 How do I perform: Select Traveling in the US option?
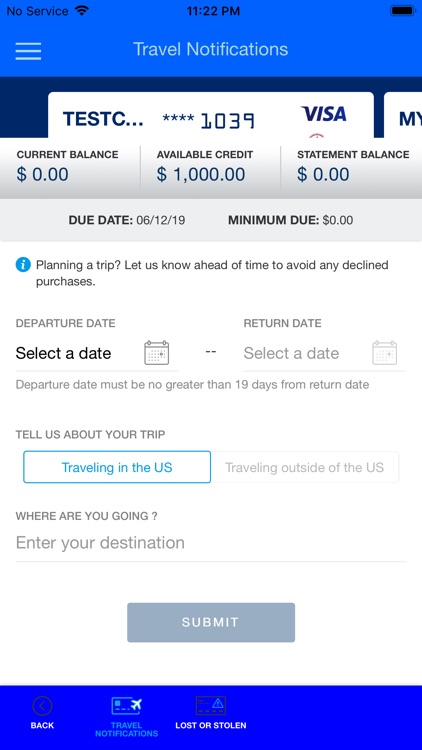coord(117,467)
